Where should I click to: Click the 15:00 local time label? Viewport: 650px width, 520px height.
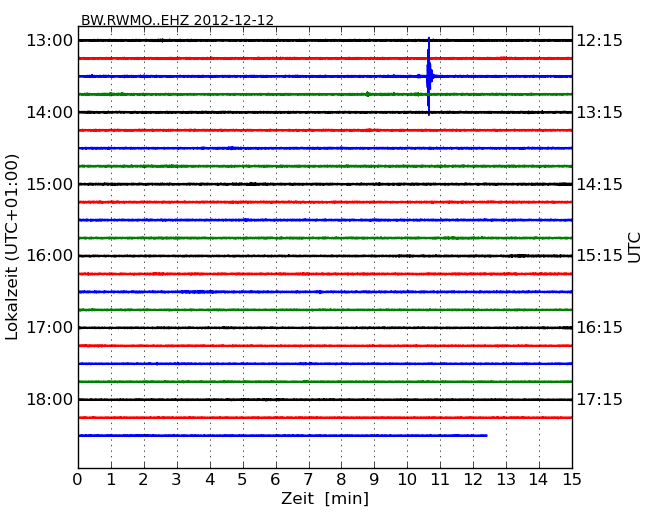49,184
